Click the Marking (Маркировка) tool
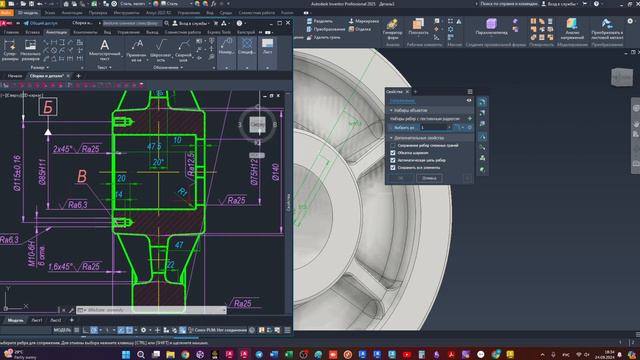 (x=363, y=21)
